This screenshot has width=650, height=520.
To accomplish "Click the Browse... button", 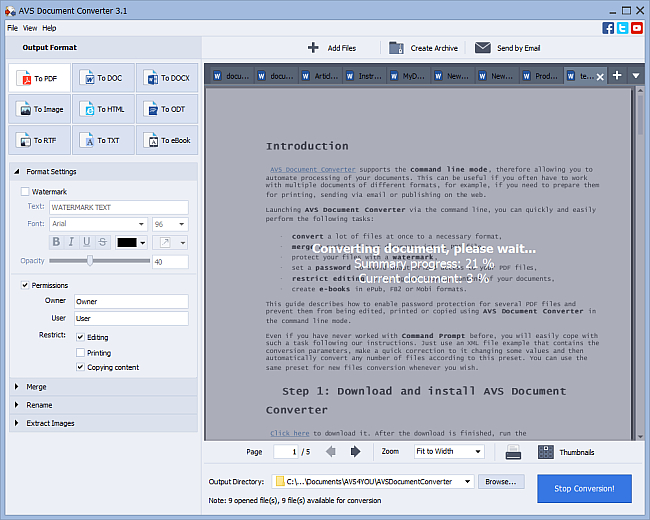I will (501, 481).
